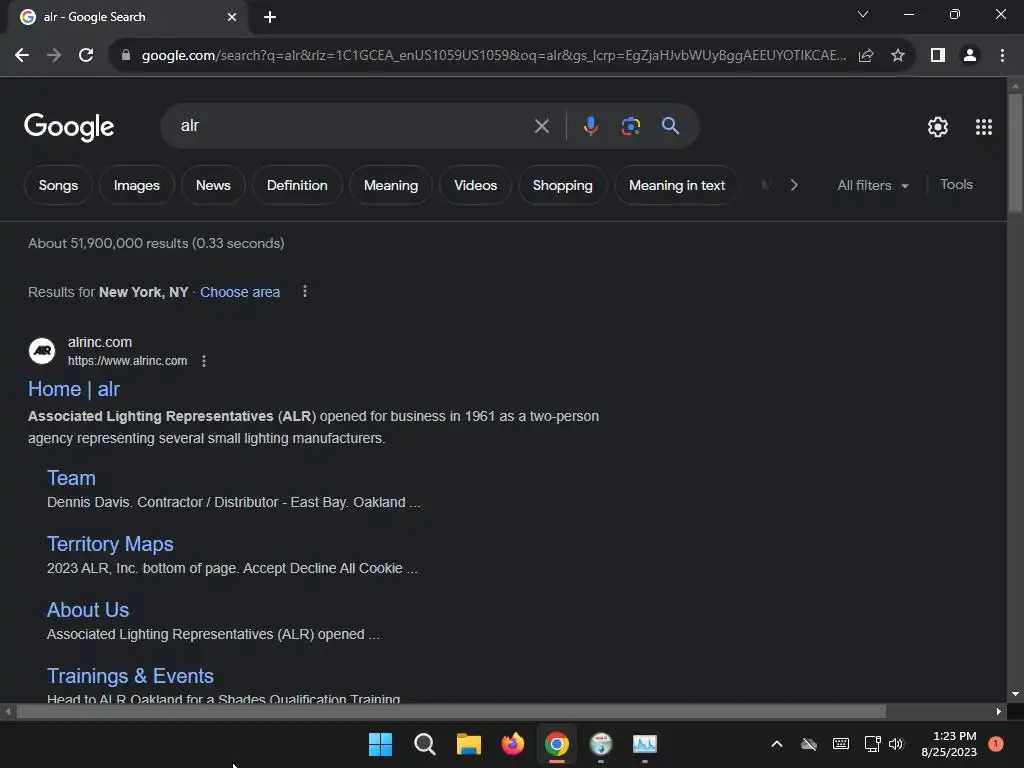1024x768 pixels.
Task: Open clock and date panel
Action: [949, 744]
